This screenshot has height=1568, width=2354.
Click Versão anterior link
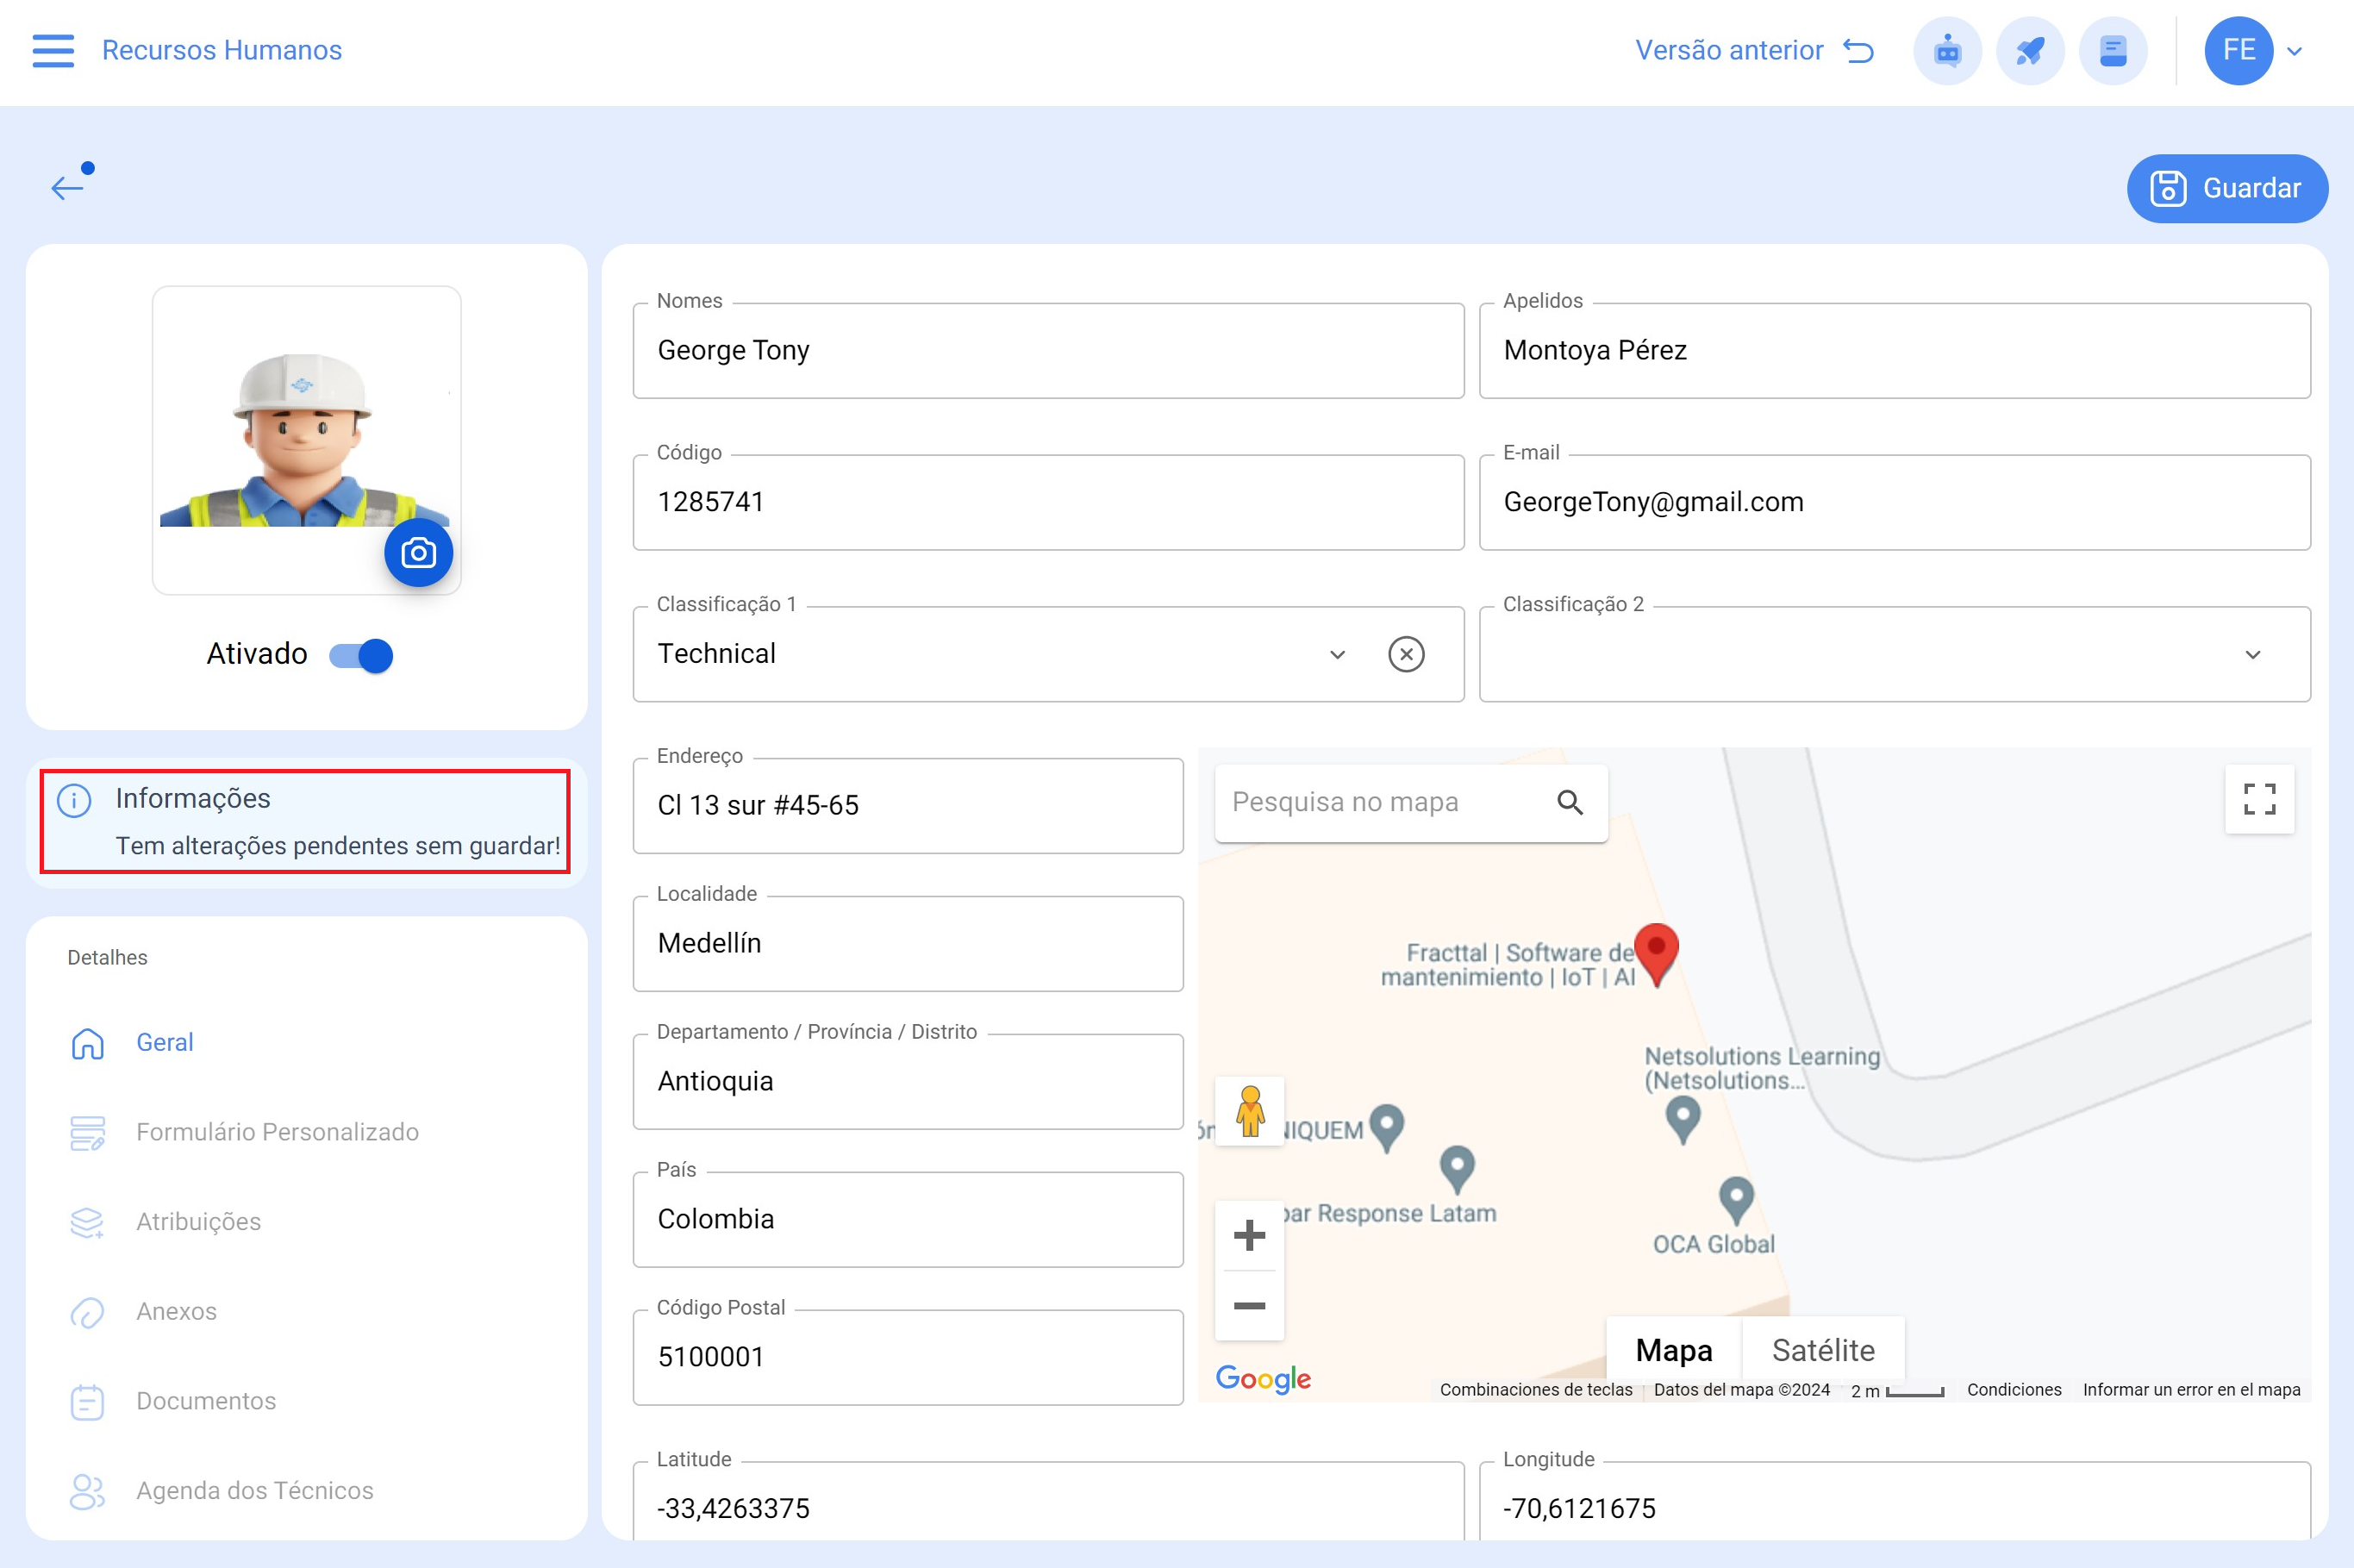[x=1753, y=50]
